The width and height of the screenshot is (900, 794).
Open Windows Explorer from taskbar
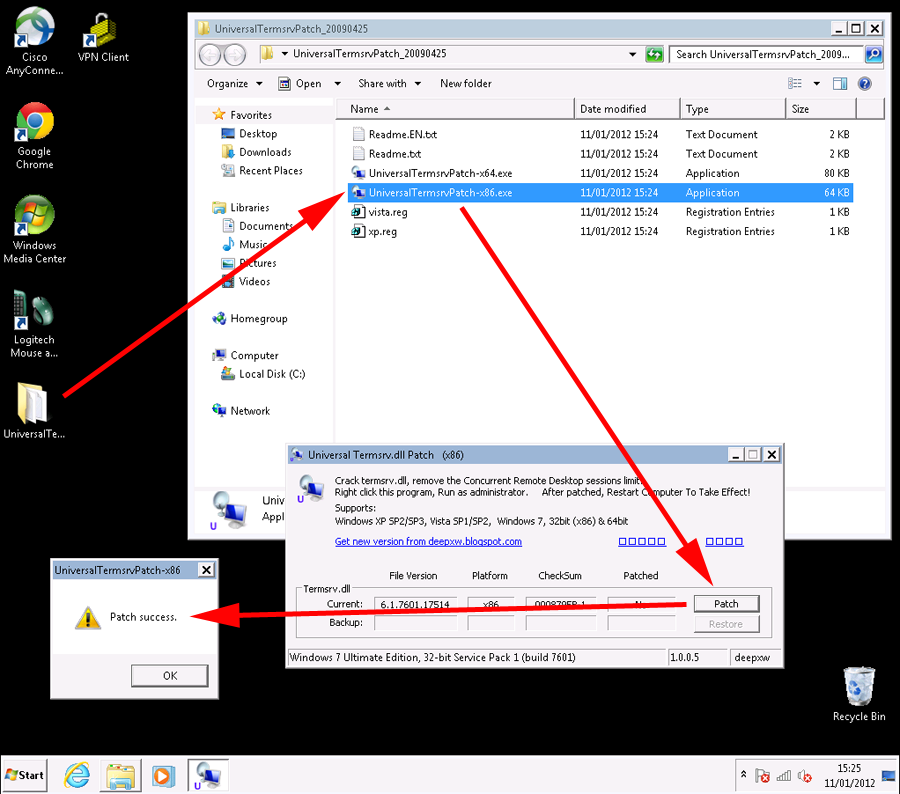[121, 775]
